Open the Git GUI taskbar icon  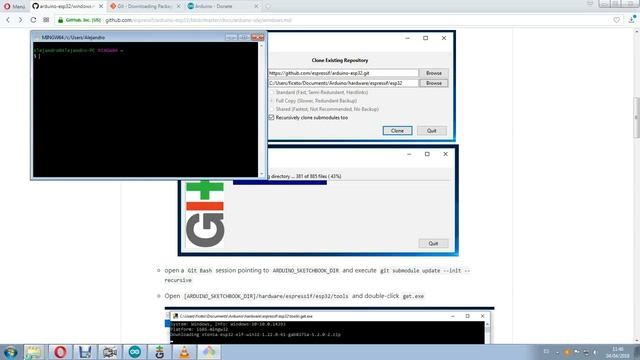pos(160,352)
